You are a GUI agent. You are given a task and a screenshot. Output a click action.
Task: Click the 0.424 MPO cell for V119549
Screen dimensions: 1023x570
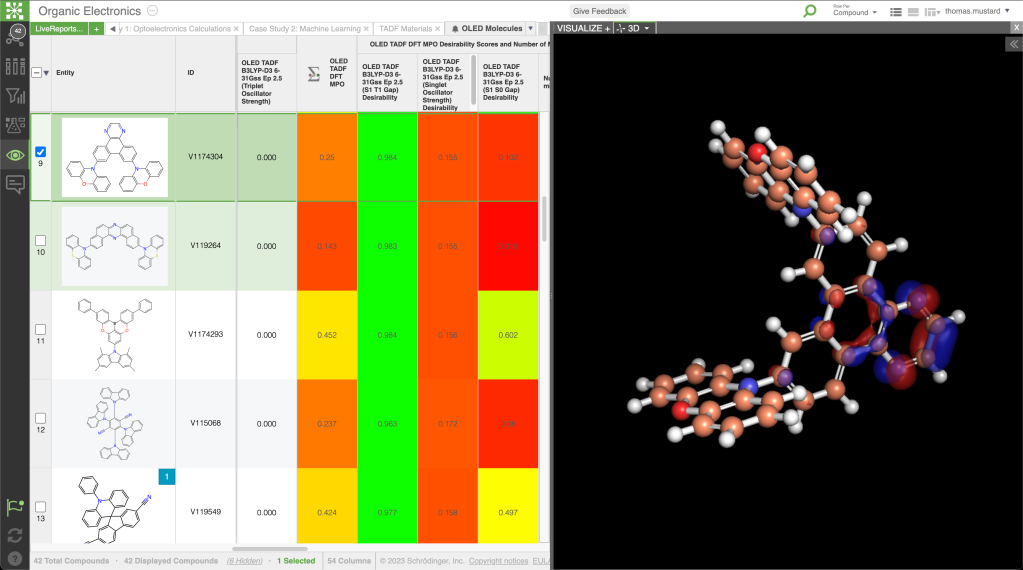(x=327, y=513)
